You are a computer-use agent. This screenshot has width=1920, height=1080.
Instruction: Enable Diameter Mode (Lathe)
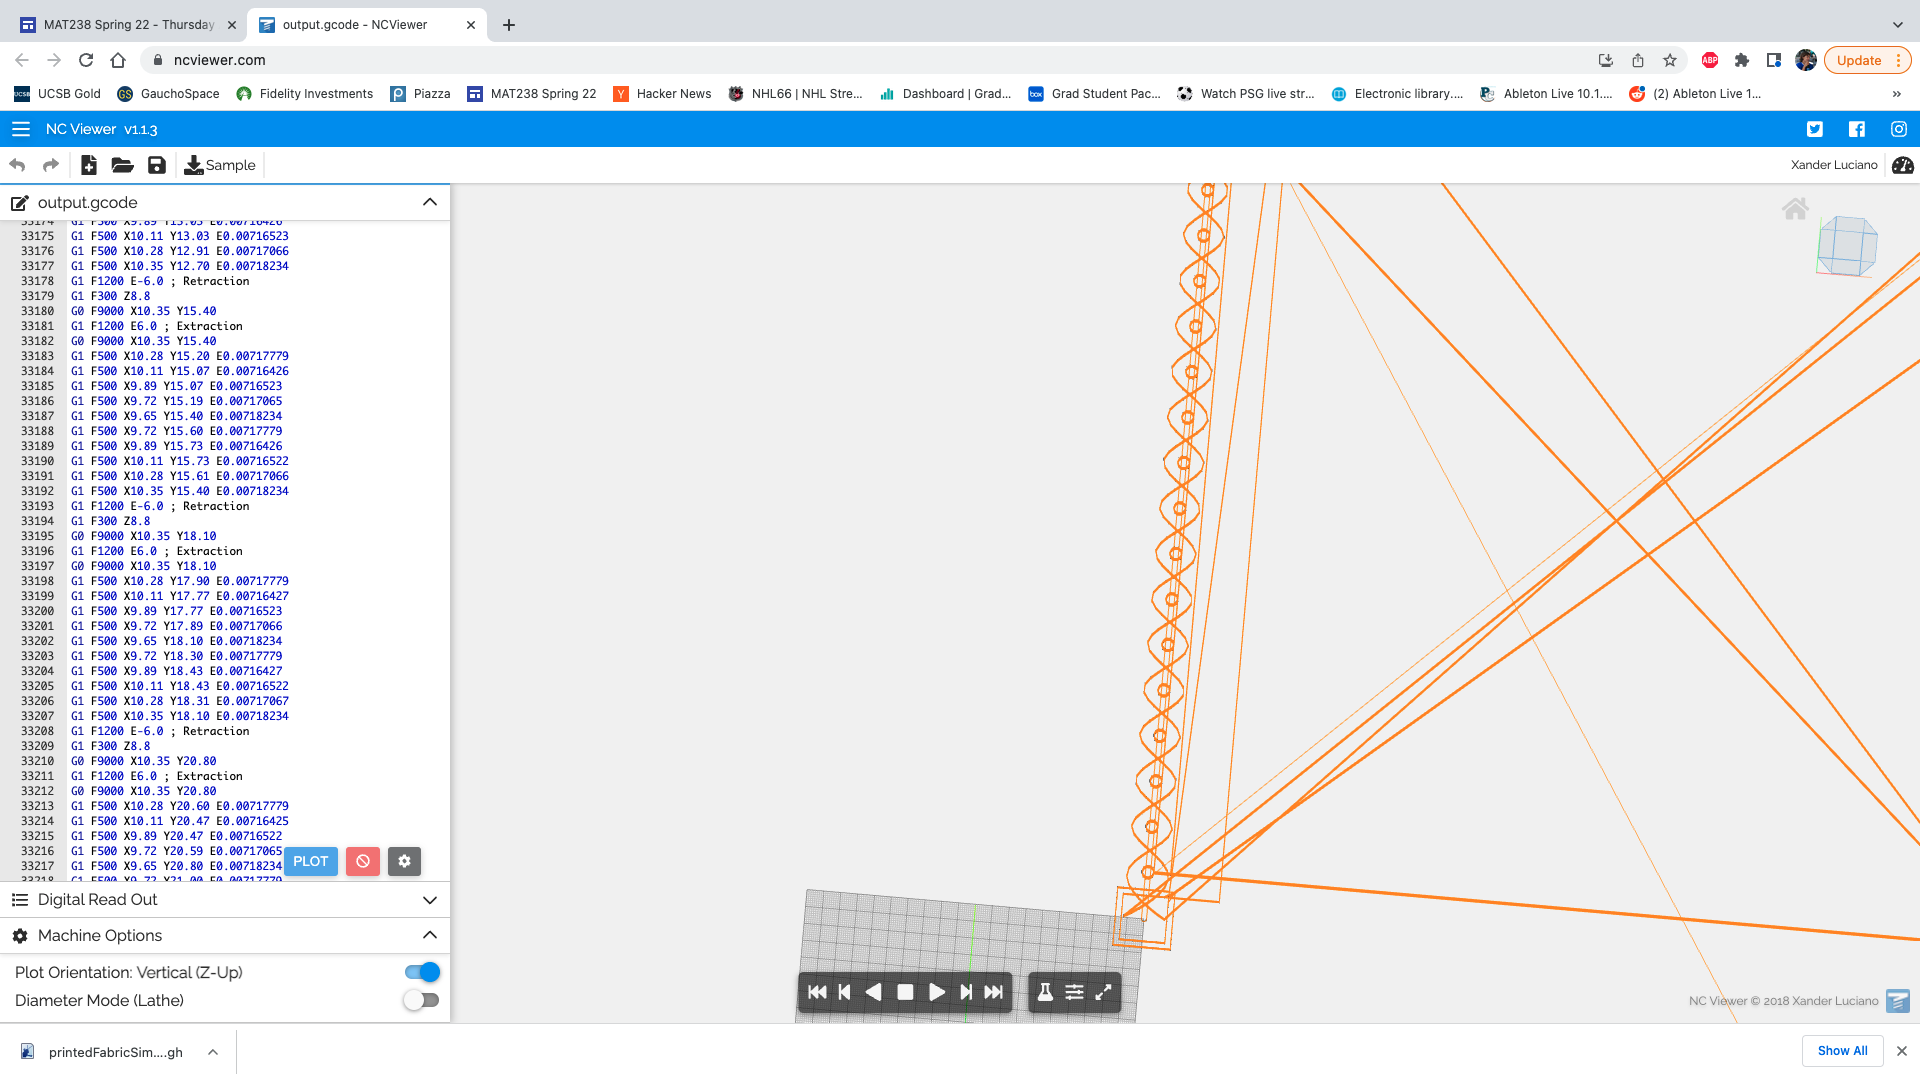click(421, 1000)
